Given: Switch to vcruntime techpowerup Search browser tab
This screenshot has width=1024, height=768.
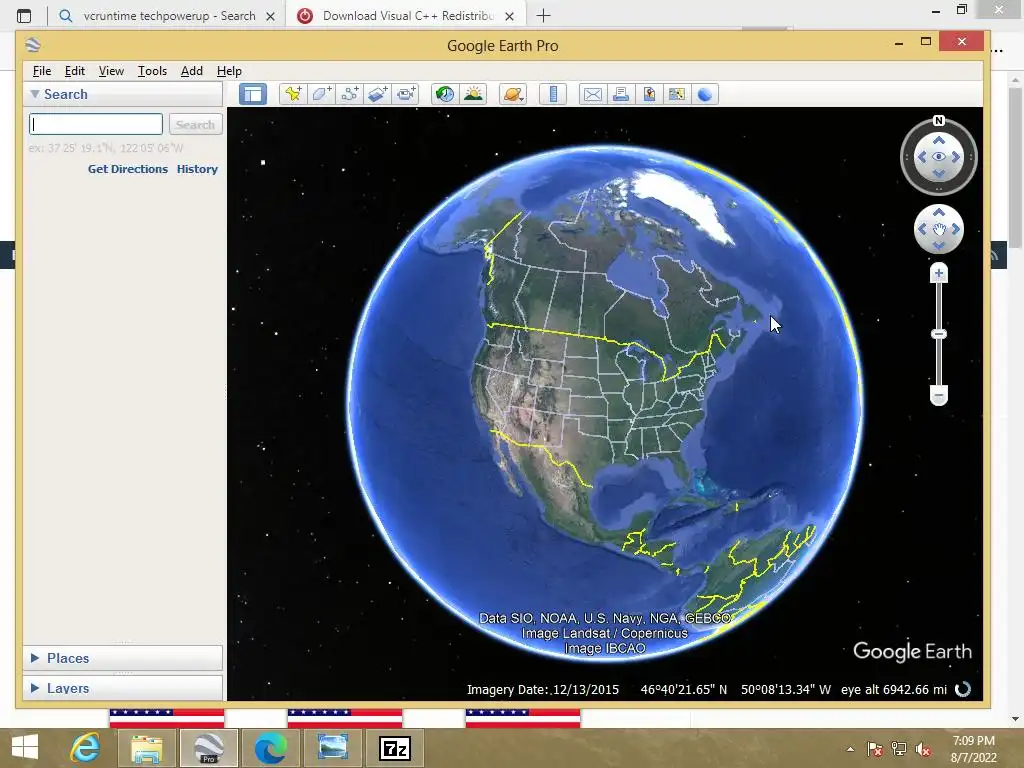Looking at the screenshot, I should coord(168,16).
